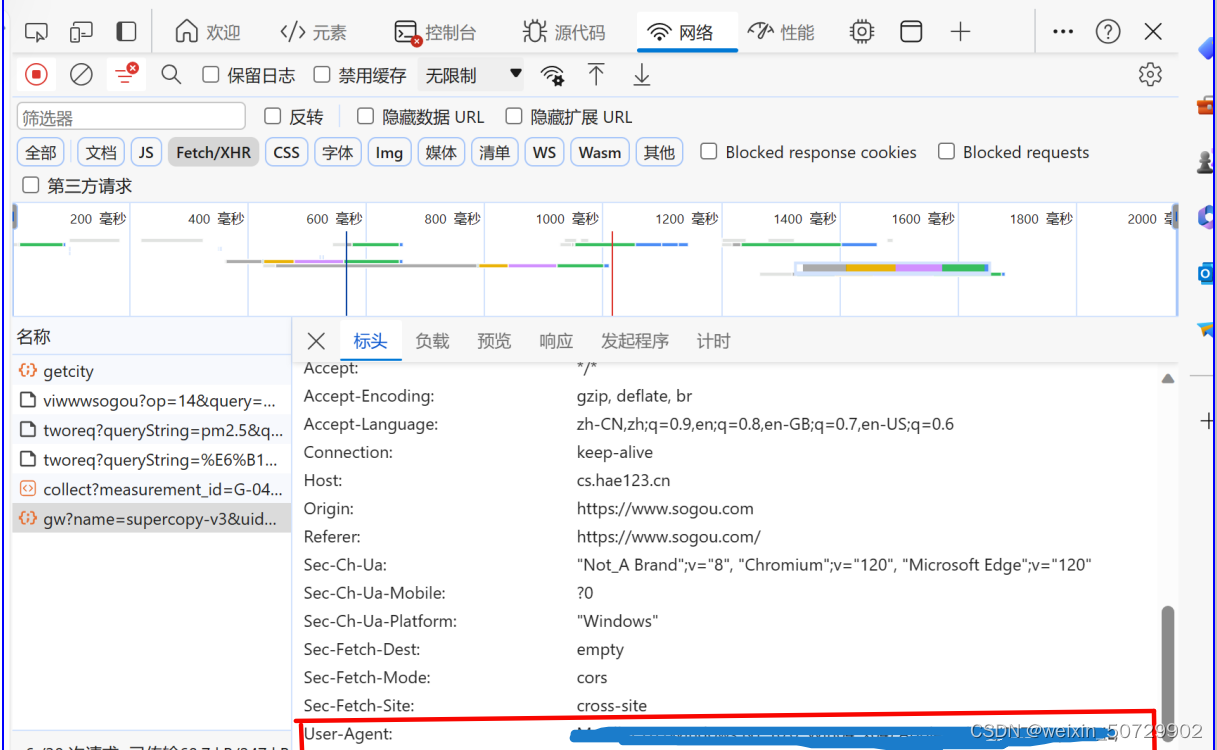Add more tools with plus icon

pos(960,32)
